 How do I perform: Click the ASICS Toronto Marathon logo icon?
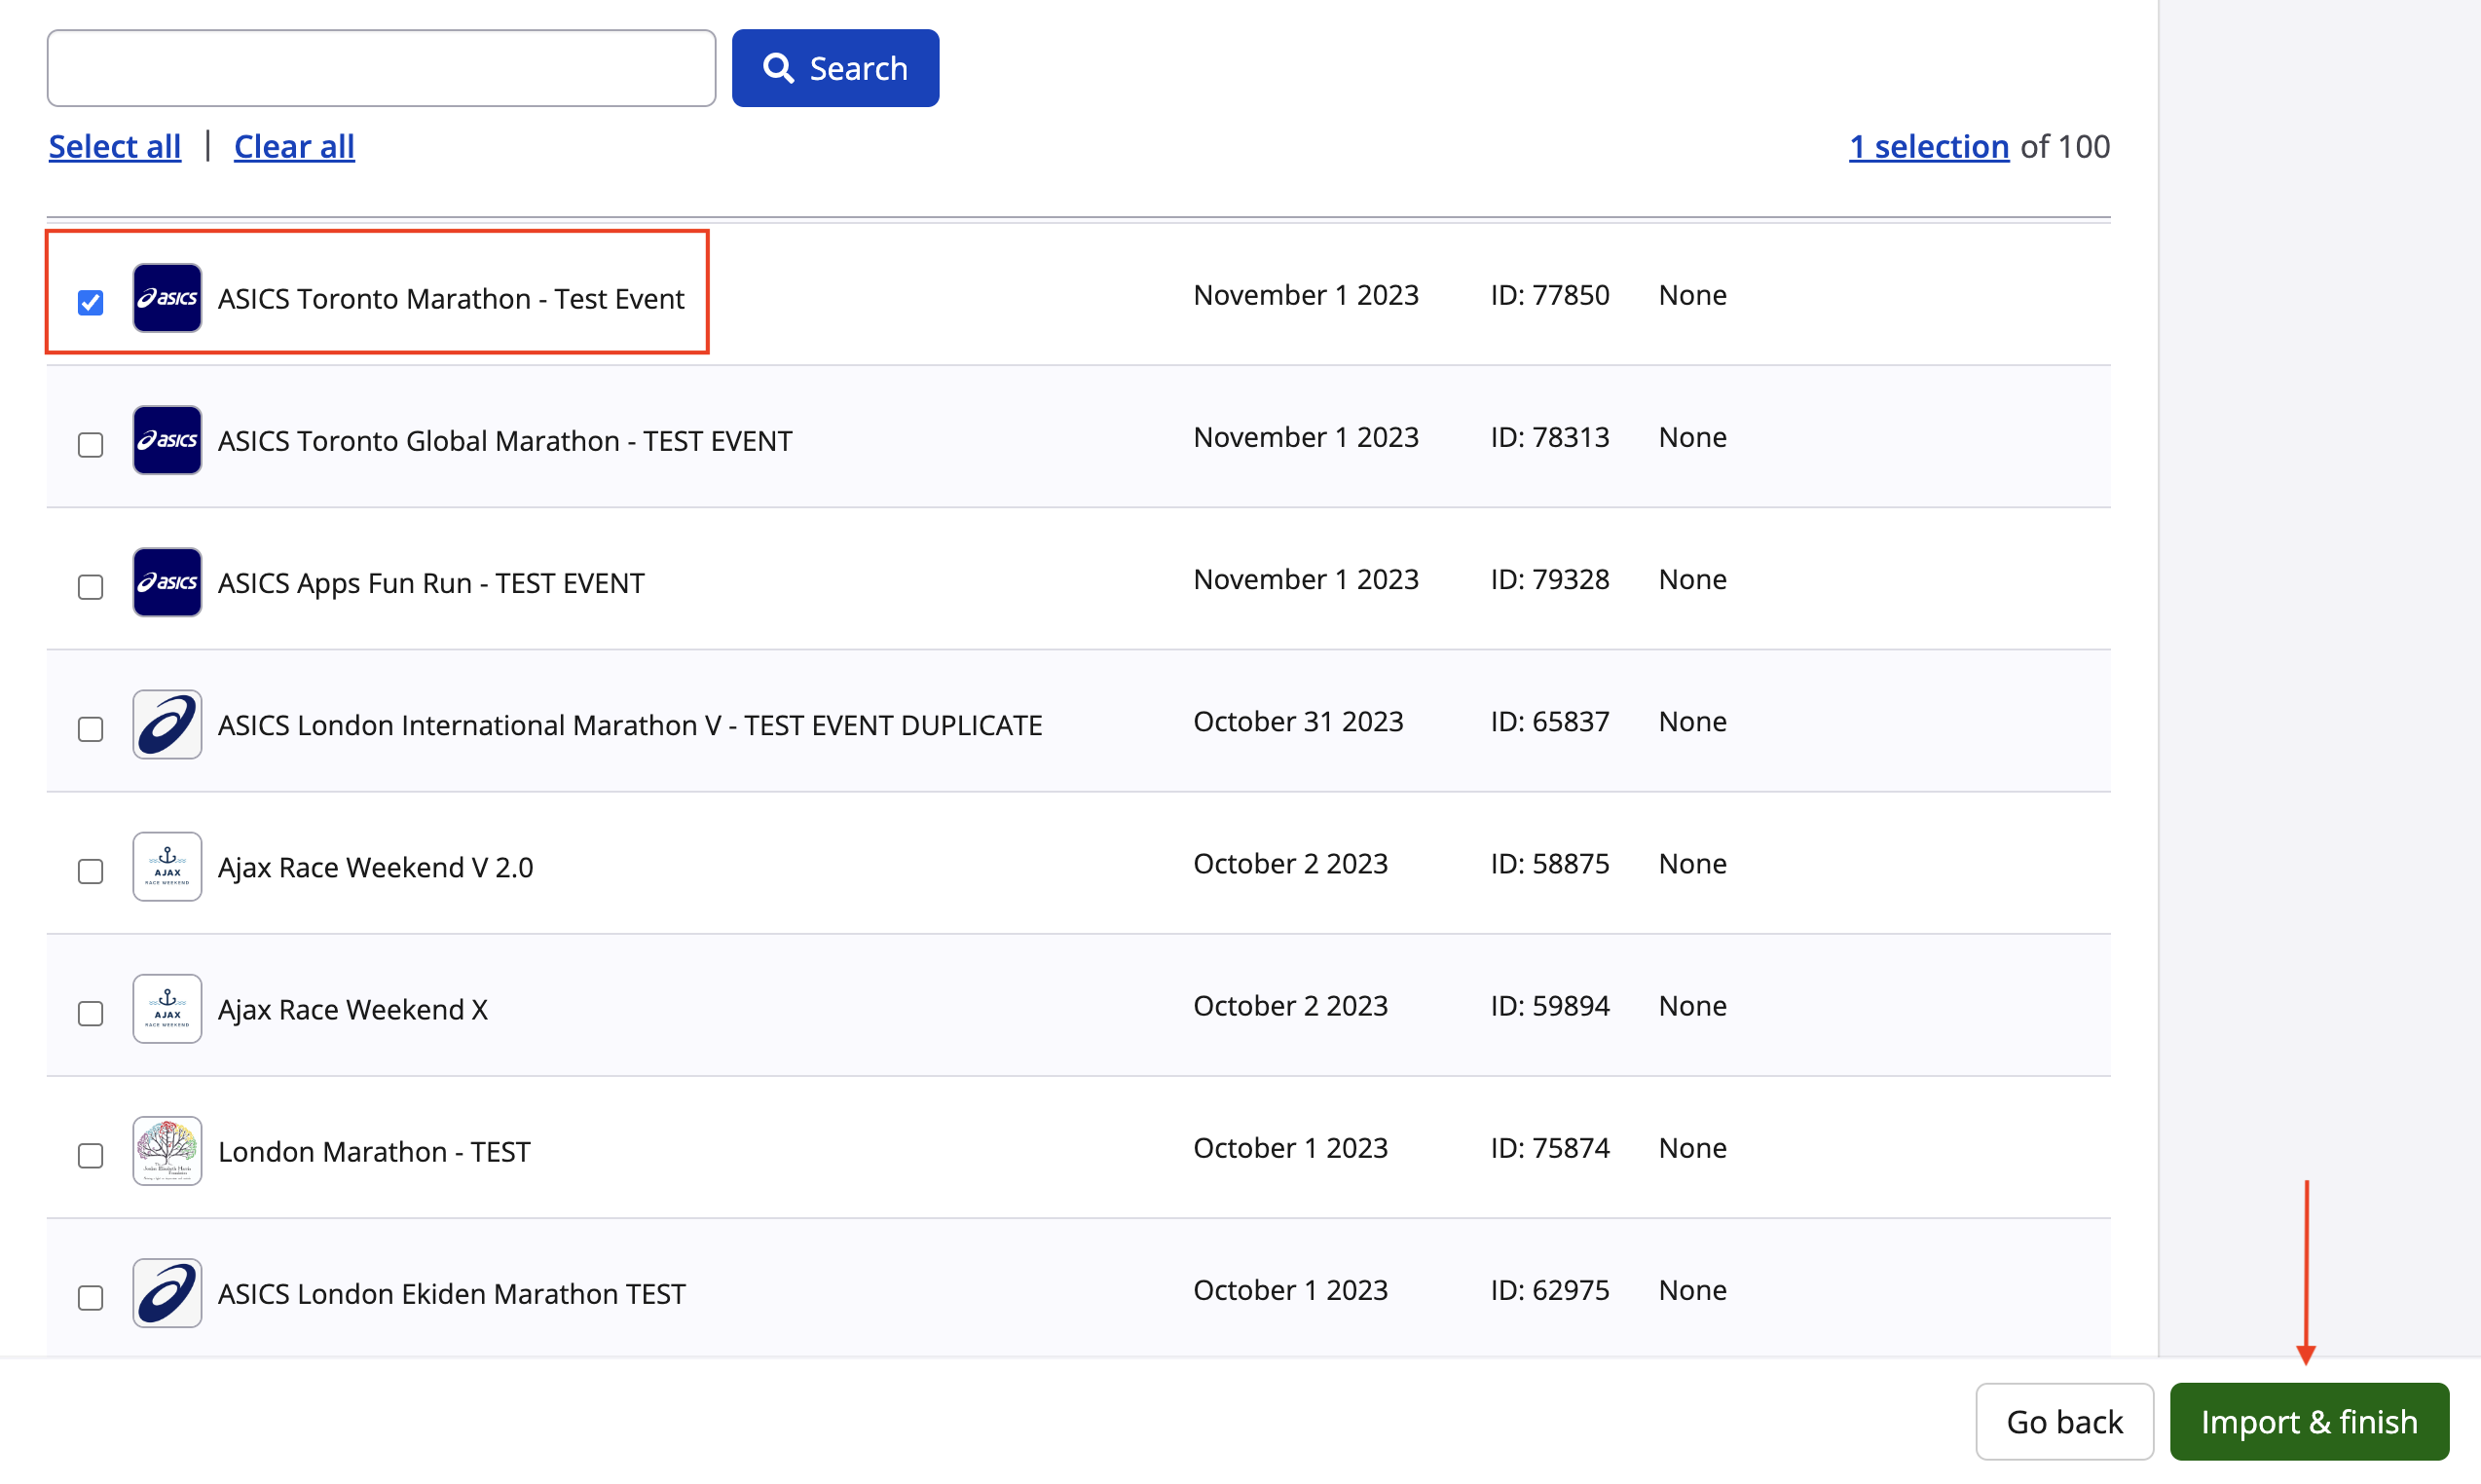pyautogui.click(x=167, y=298)
